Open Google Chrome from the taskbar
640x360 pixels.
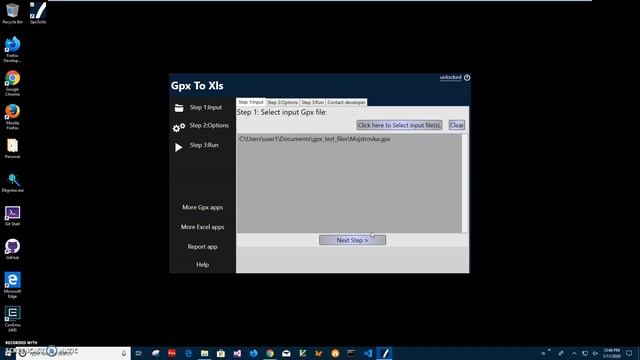coord(270,353)
